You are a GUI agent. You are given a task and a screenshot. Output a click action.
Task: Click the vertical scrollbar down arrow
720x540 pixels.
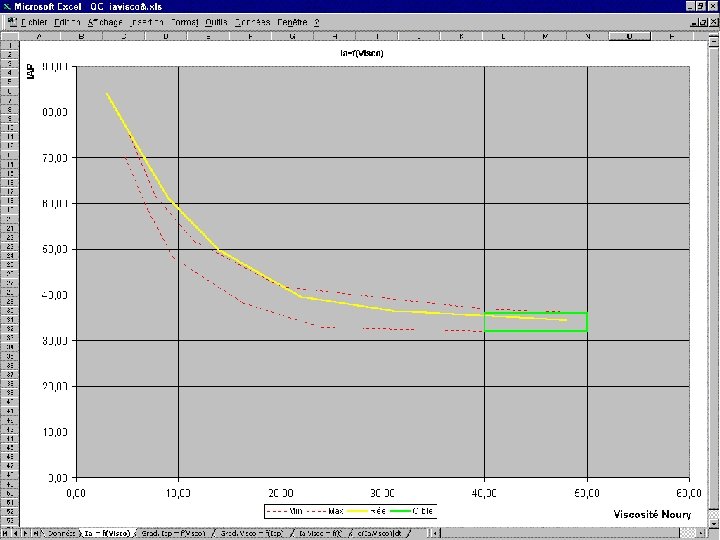point(714,523)
